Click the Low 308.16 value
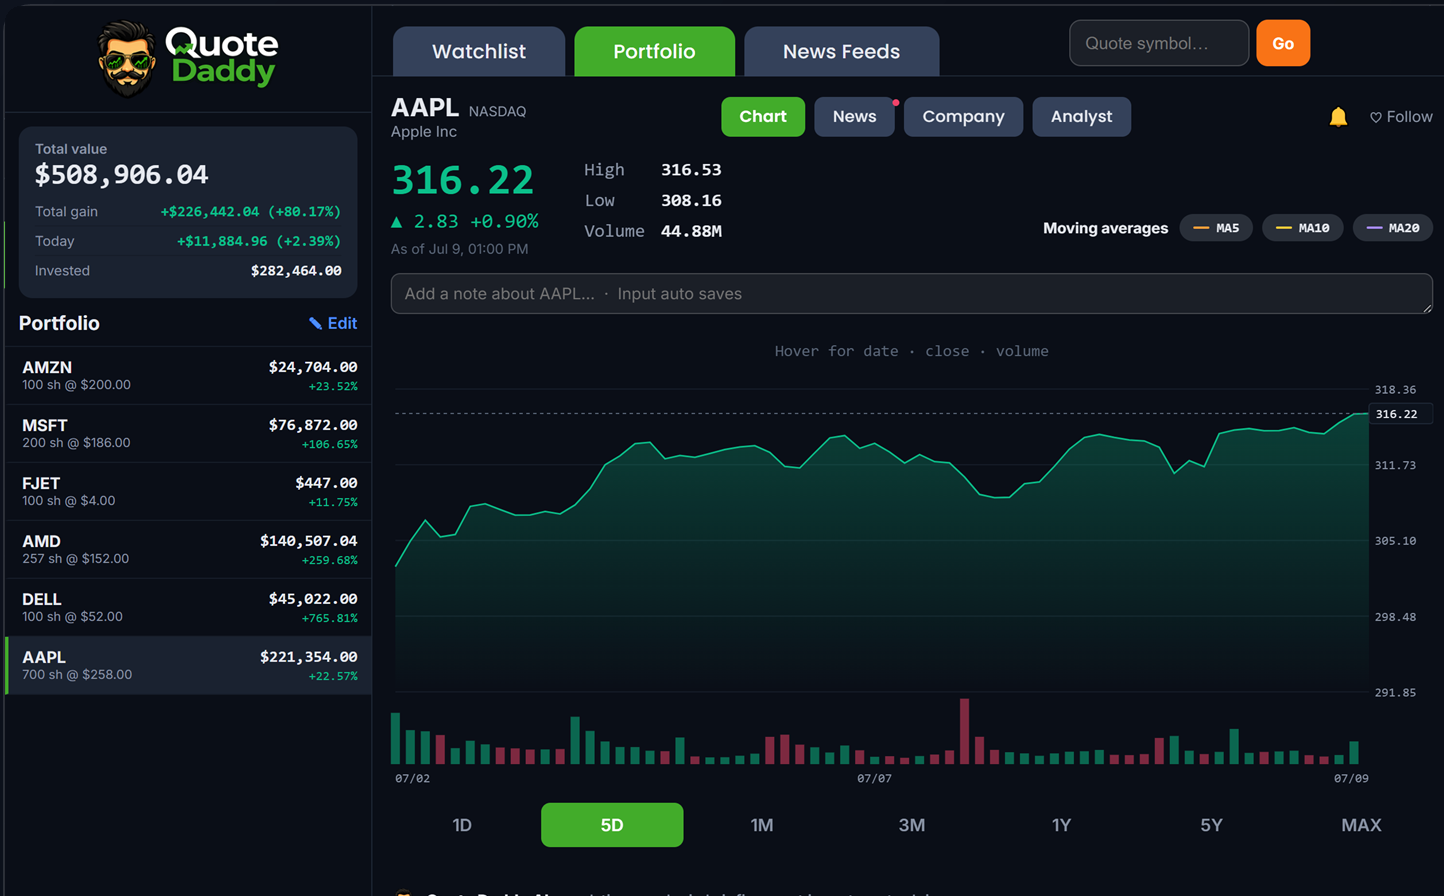Screen dimensions: 1444x896 click(691, 201)
